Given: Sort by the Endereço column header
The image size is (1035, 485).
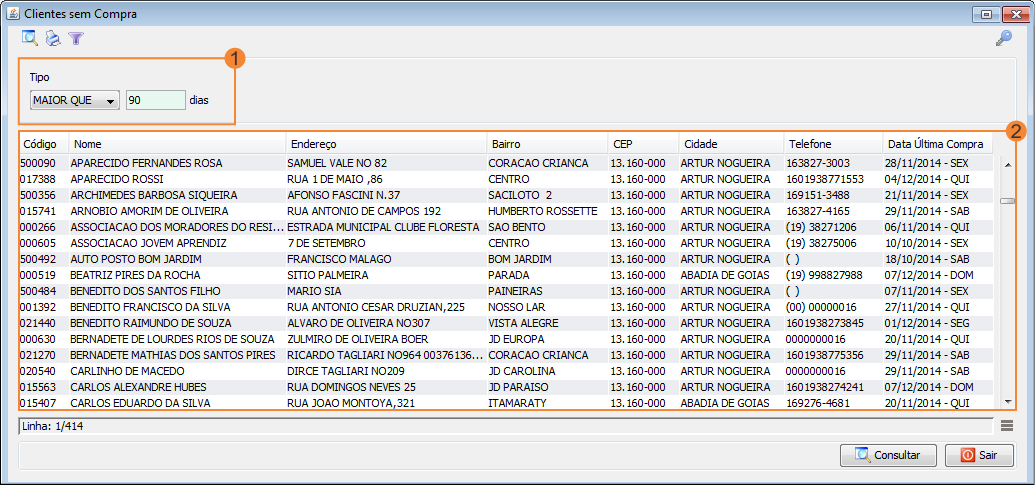Looking at the screenshot, I should [386, 144].
